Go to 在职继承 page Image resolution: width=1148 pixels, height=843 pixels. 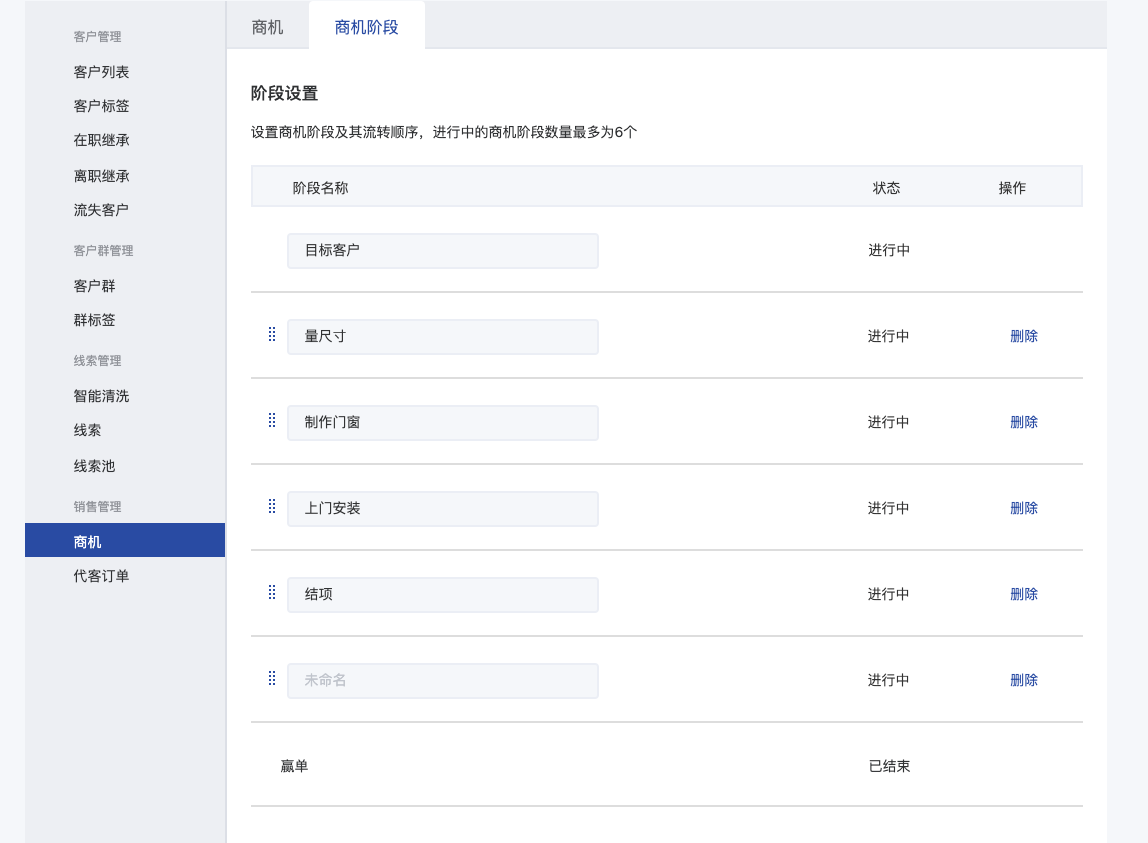point(101,140)
